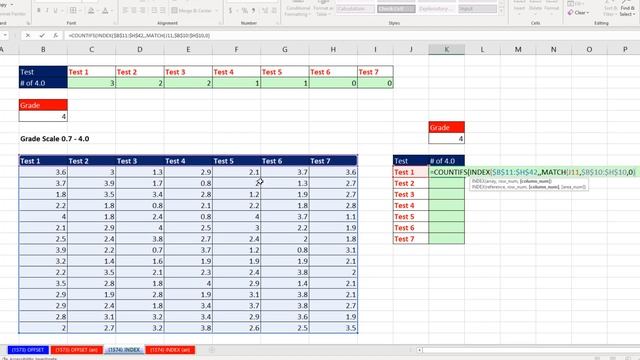Select the Grade value 4 cell under column B
The image size is (640, 360).
click(x=43, y=116)
